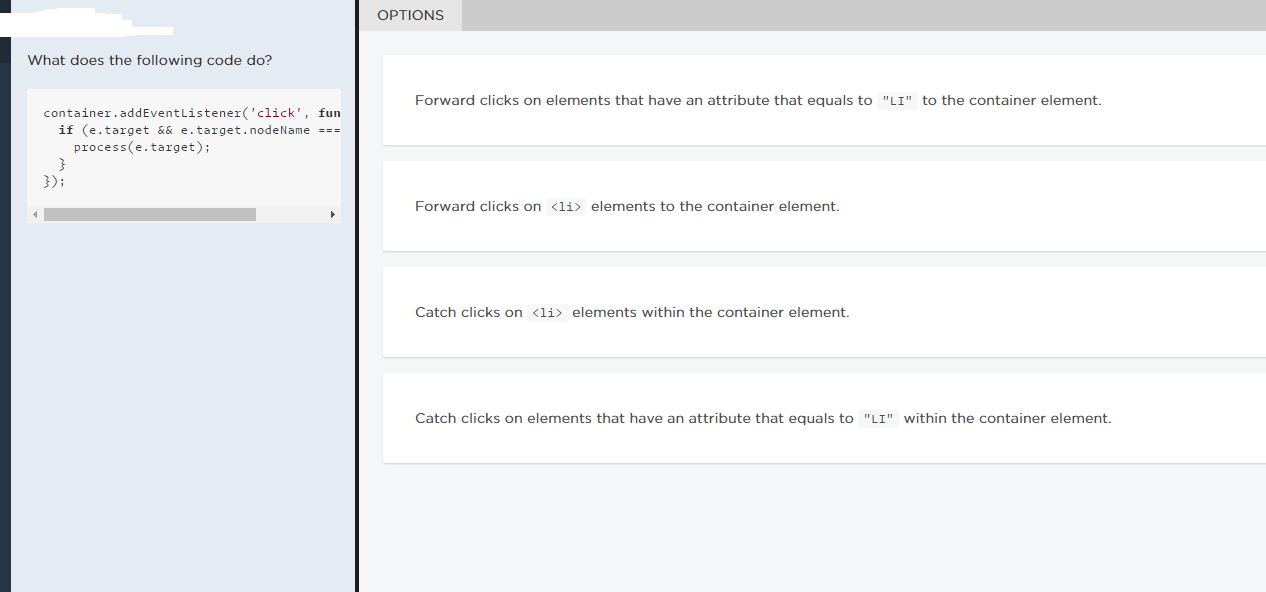Click the horizontal scrollbar thumb under the code

pos(150,214)
